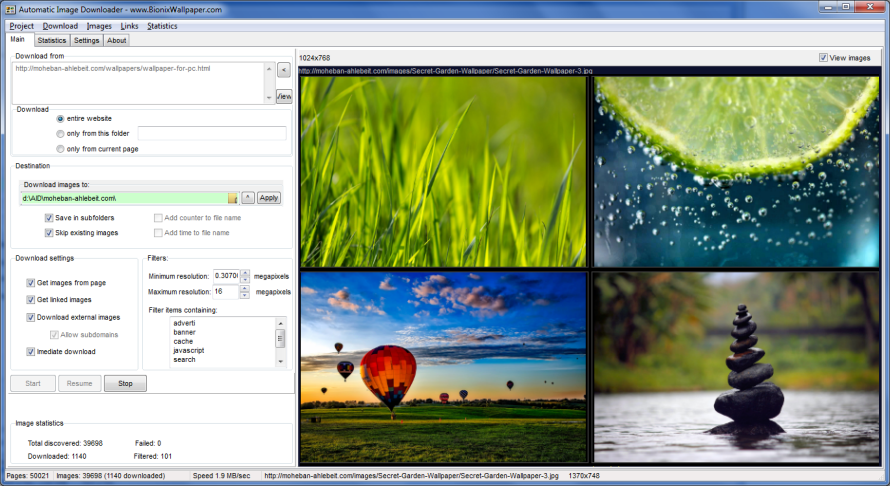Screen dimensions: 890x486
Task: Switch to the Settings tab
Action: pyautogui.click(x=86, y=41)
